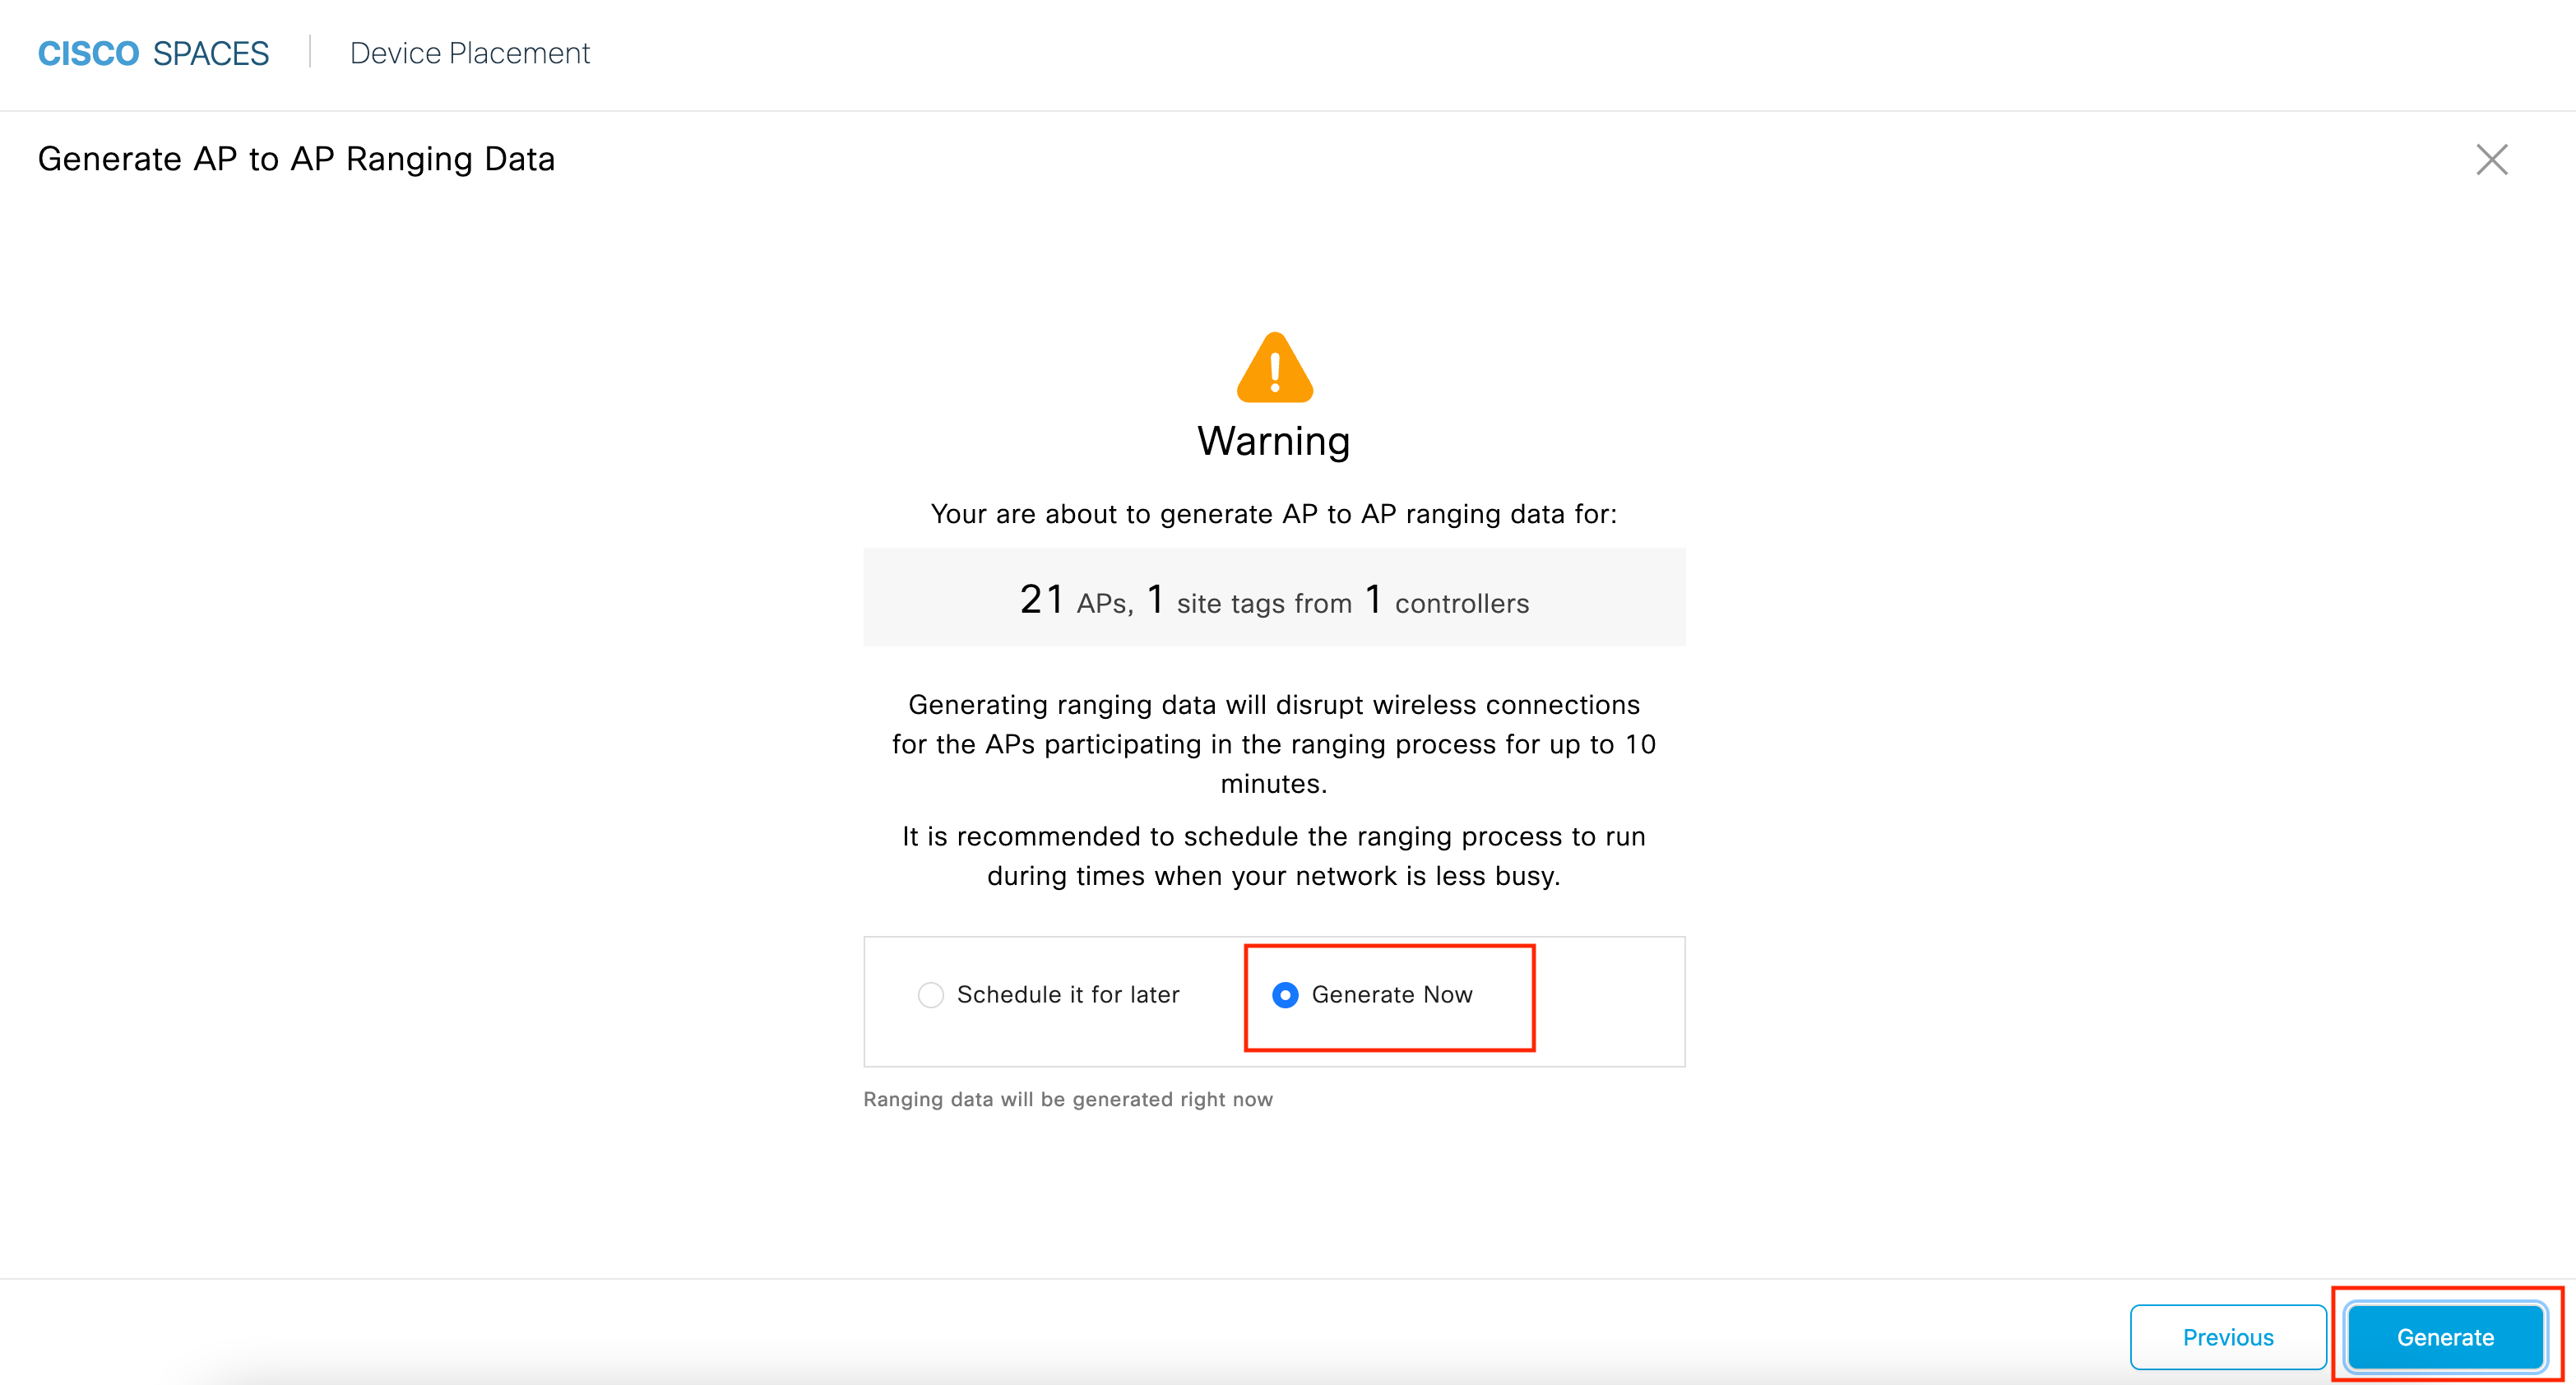This screenshot has width=2576, height=1385.
Task: Select the Schedule it for later radio button
Action: [x=930, y=995]
